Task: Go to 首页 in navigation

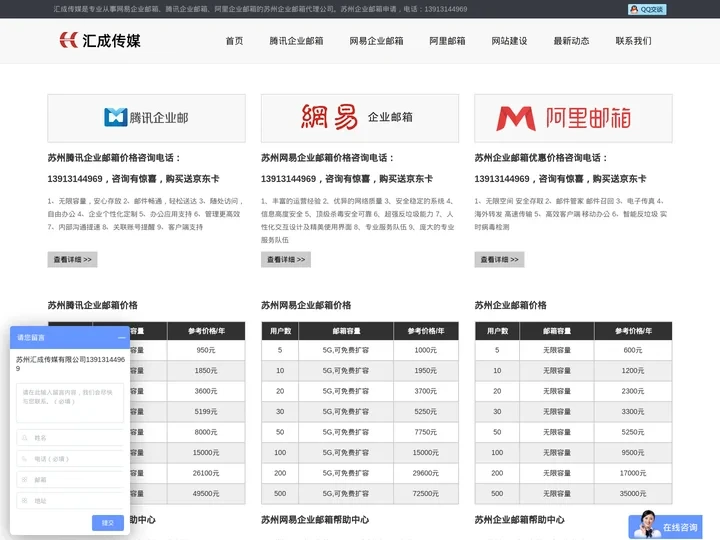Action: pos(234,41)
